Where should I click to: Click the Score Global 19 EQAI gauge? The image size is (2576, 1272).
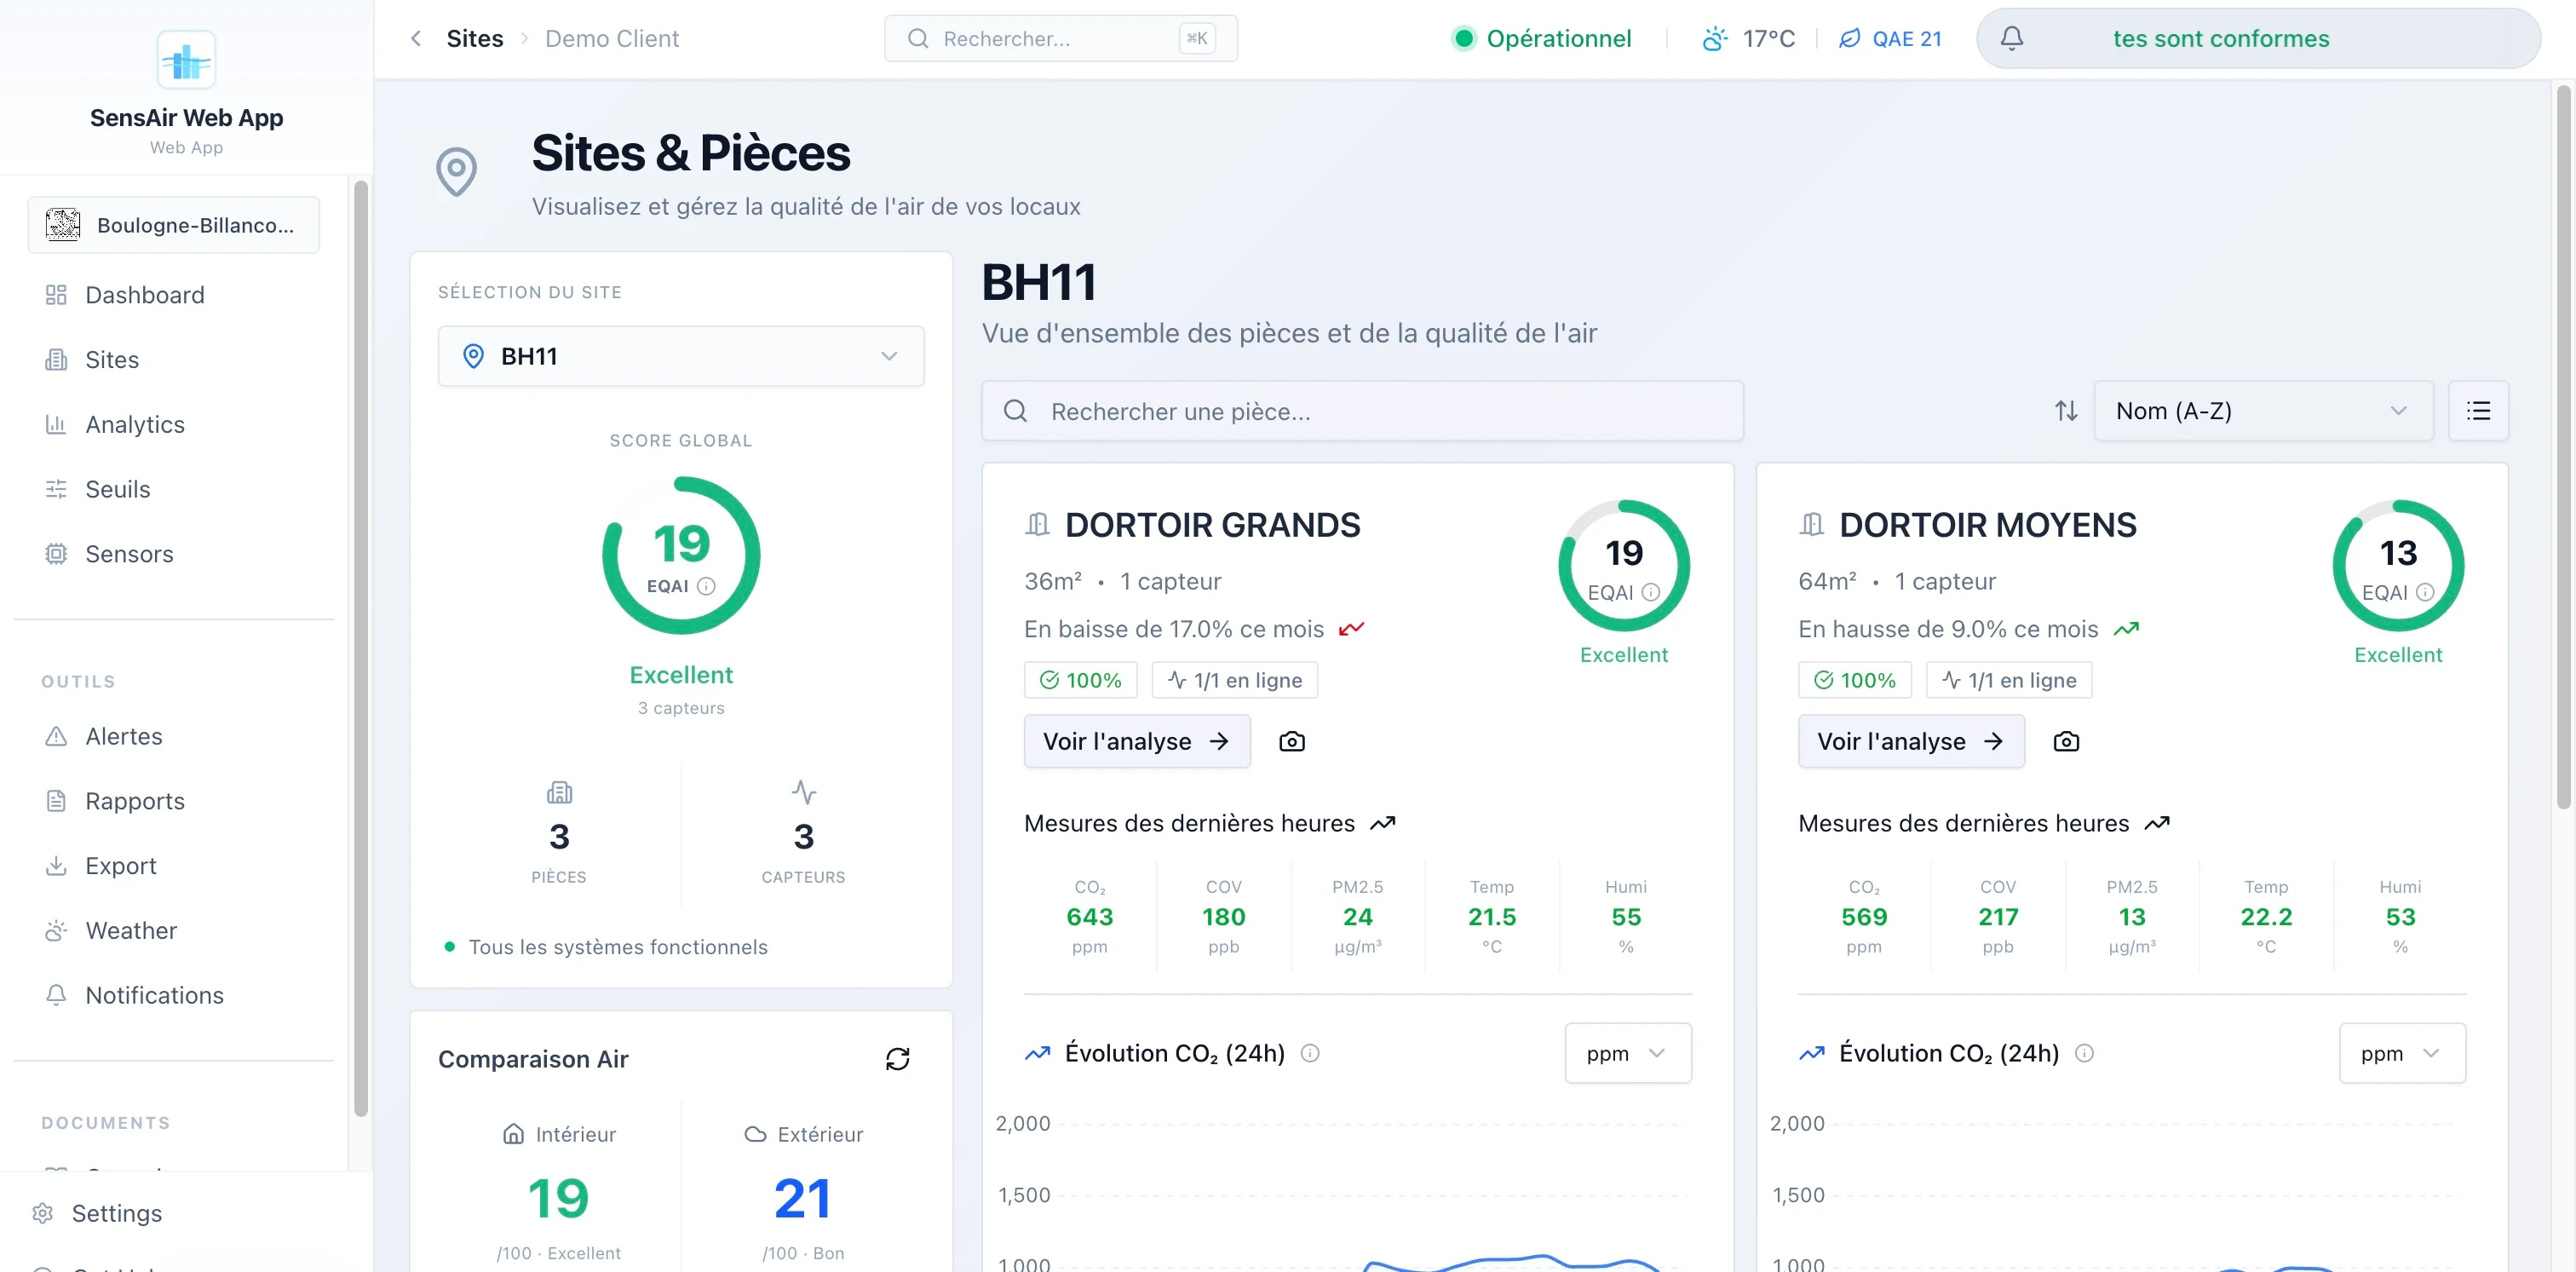click(681, 555)
